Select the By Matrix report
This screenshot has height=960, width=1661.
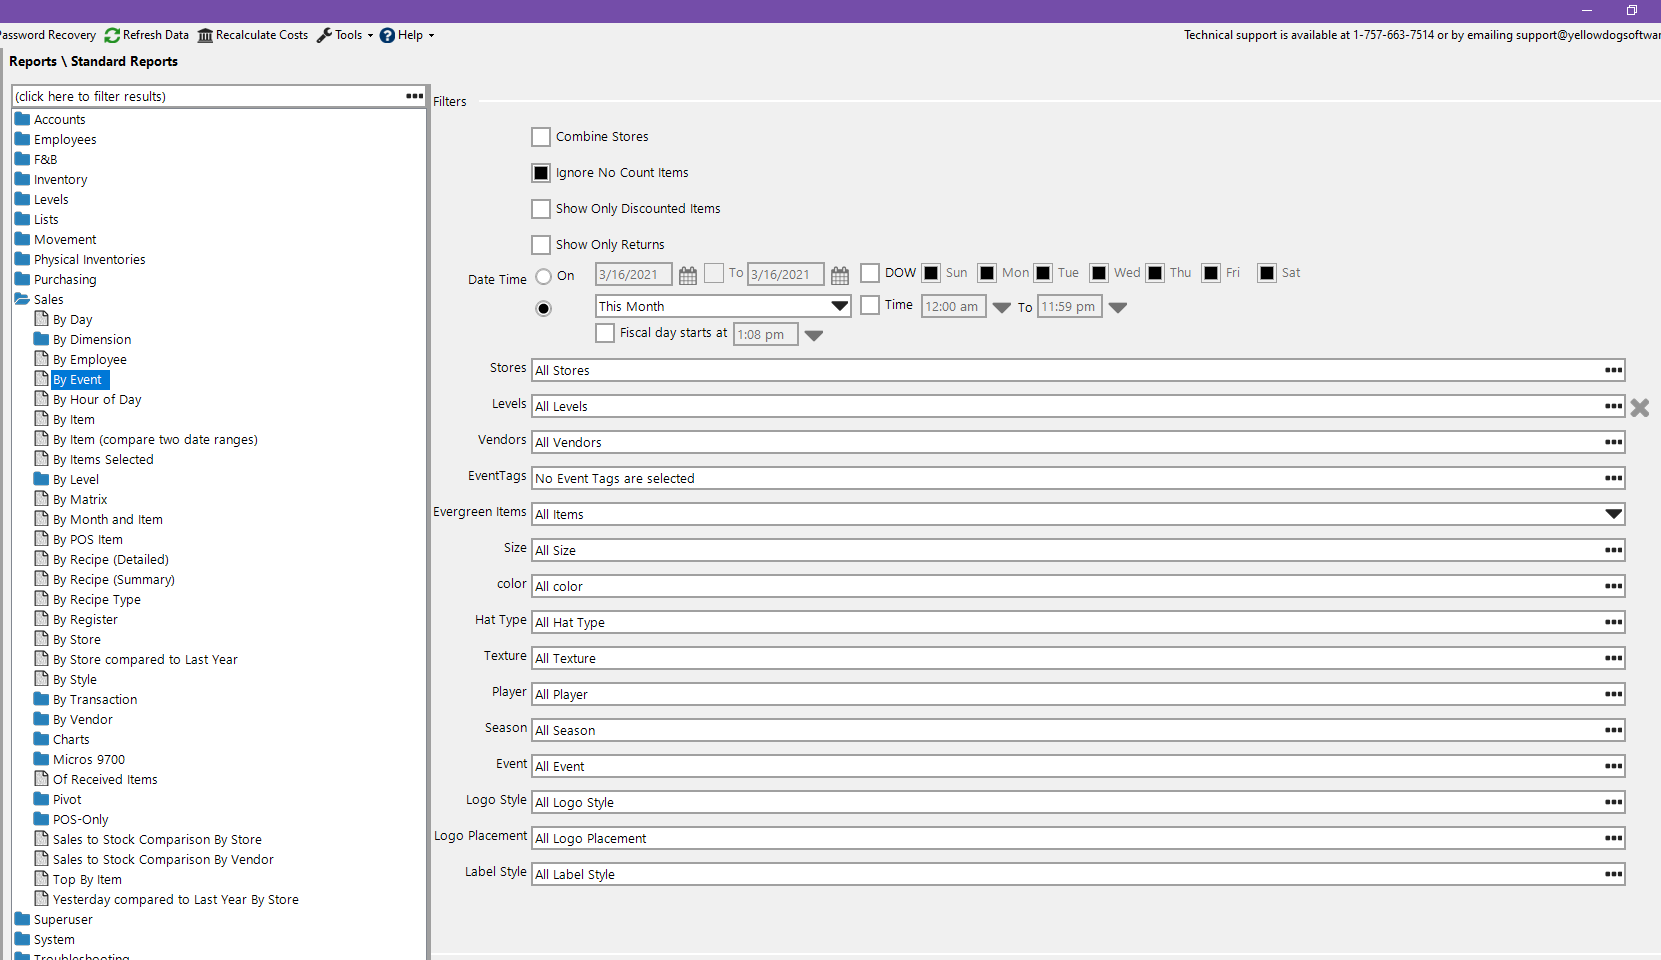[80, 499]
